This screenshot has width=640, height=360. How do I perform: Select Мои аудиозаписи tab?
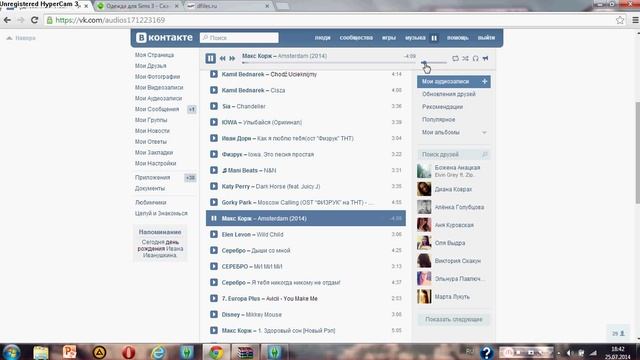point(454,82)
